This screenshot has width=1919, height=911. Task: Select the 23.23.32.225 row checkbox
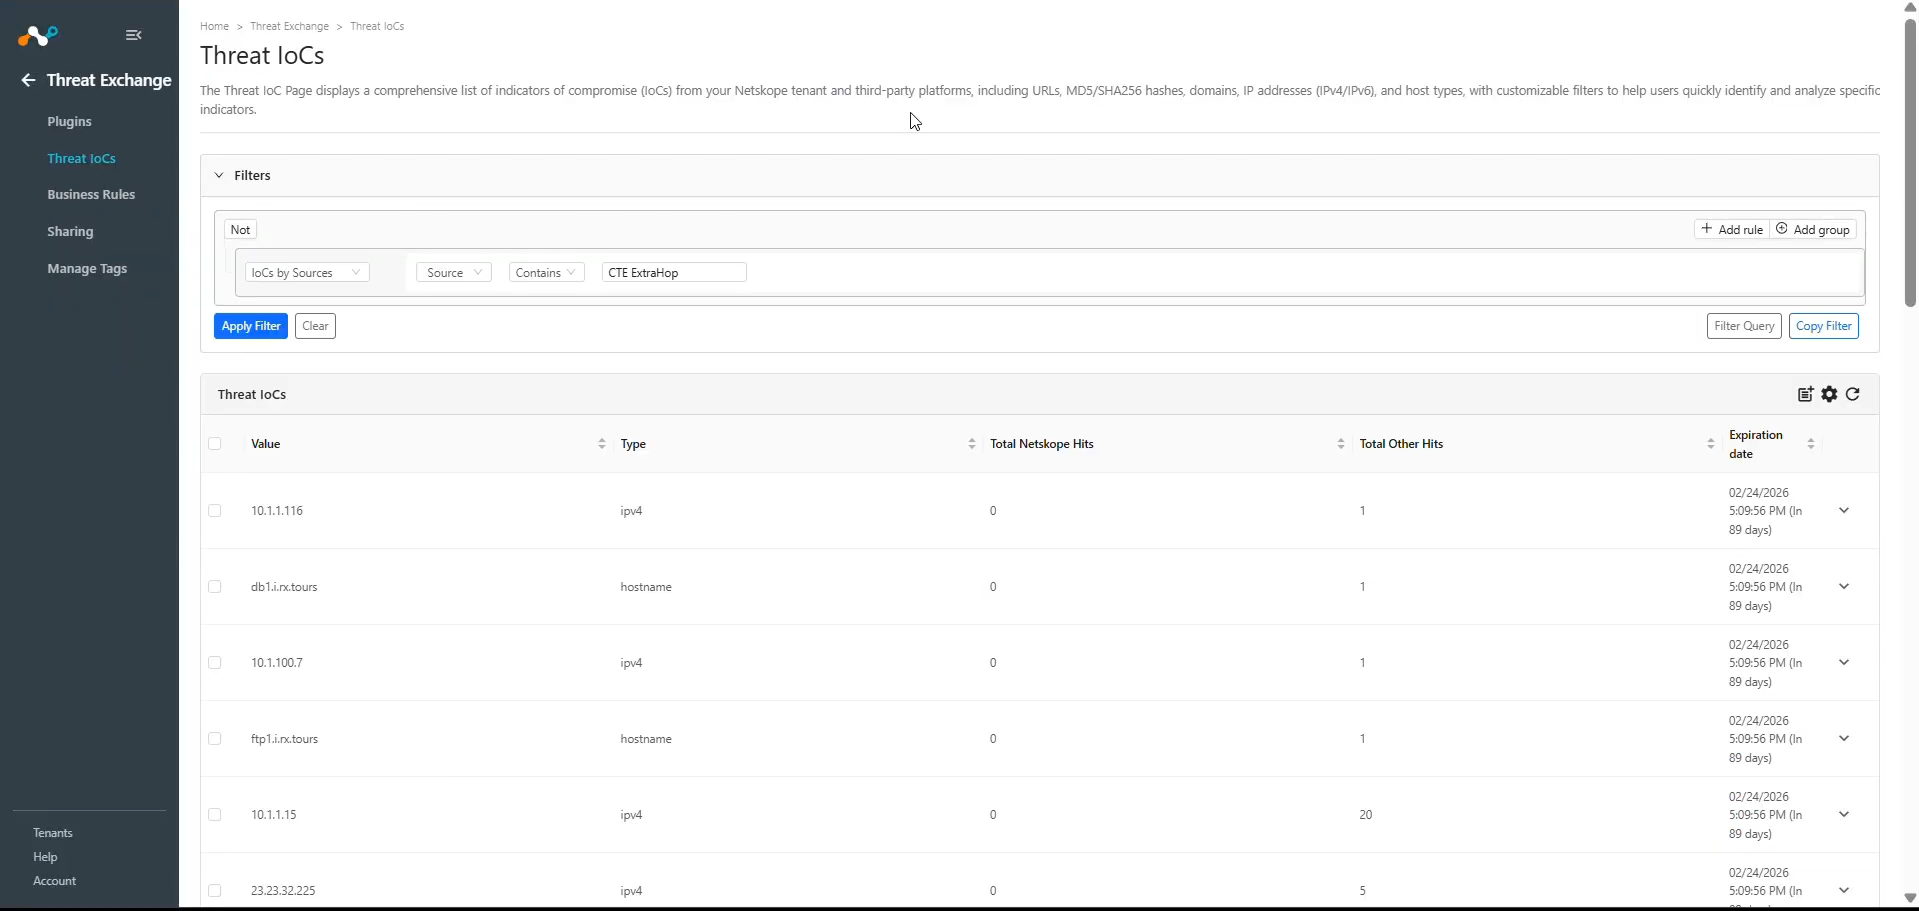click(215, 891)
